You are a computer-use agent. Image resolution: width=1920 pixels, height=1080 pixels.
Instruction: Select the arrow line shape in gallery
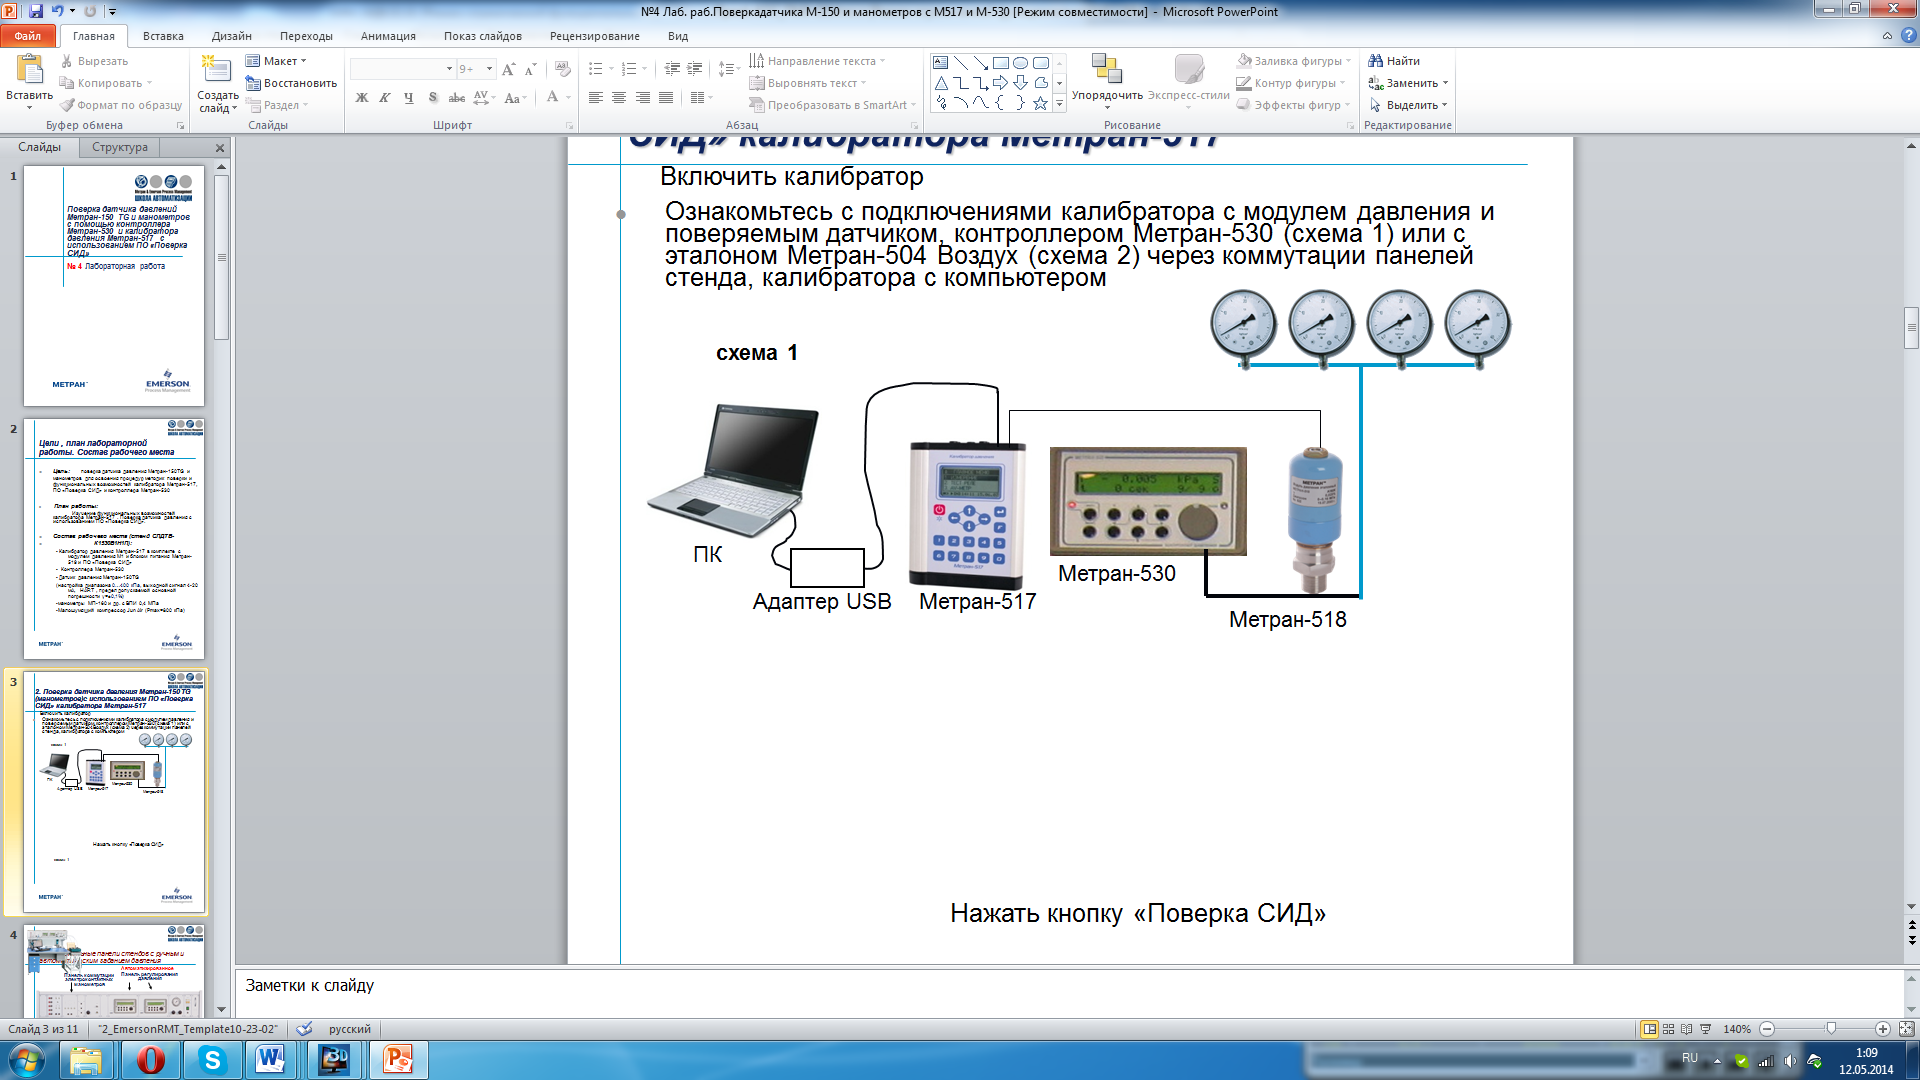(980, 63)
